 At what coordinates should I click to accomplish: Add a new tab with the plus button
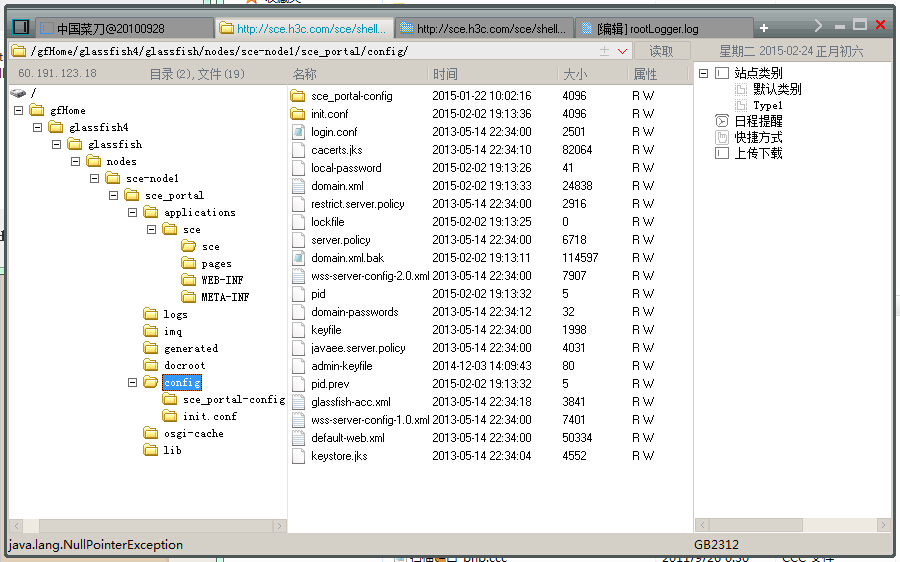click(x=763, y=28)
